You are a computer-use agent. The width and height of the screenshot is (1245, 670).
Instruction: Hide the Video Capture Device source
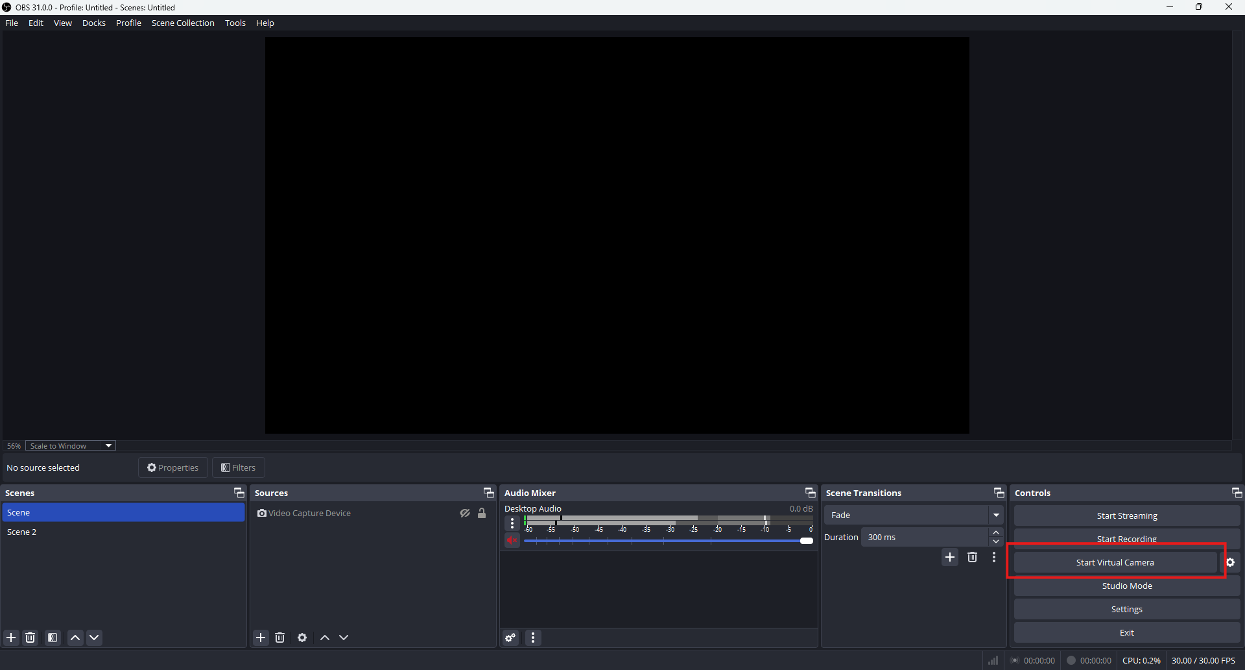(464, 512)
